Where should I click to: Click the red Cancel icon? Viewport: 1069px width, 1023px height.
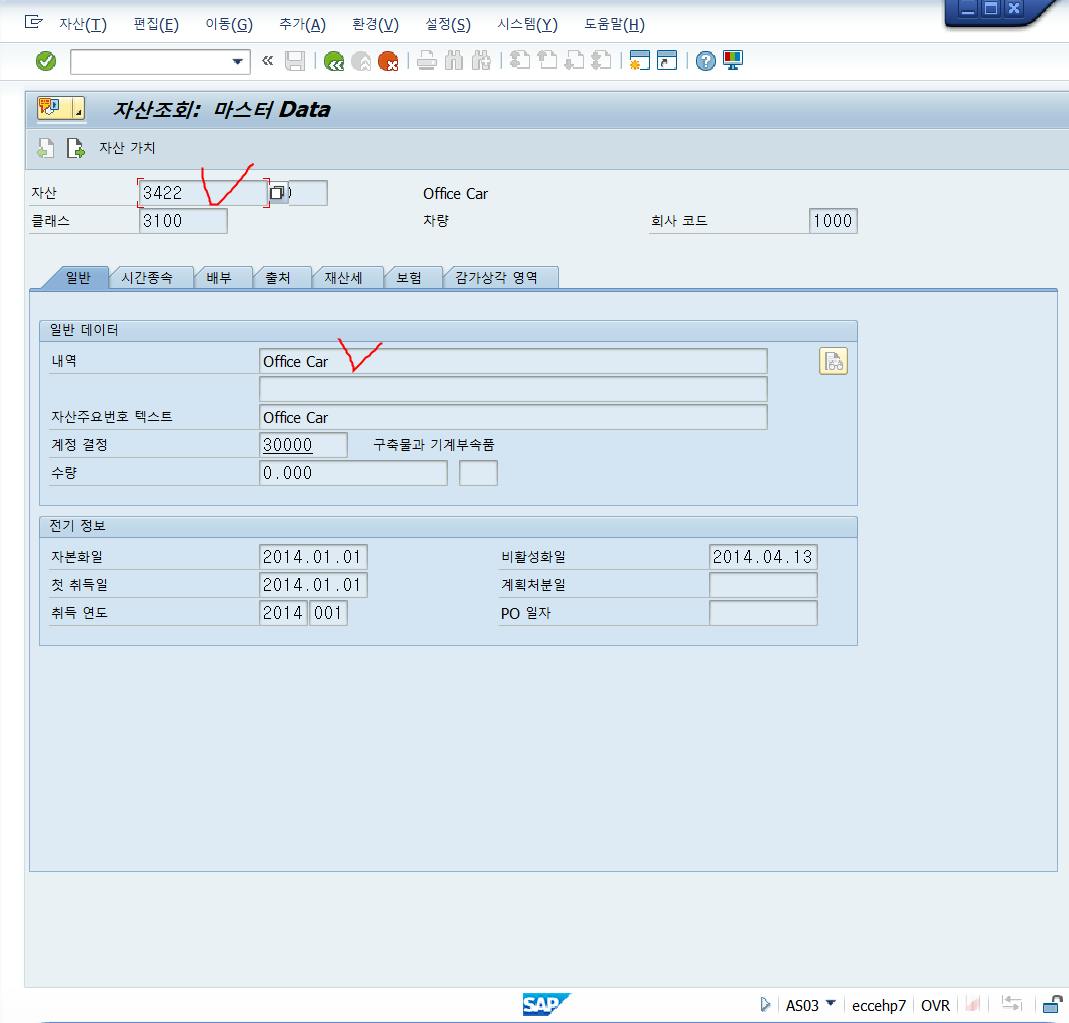388,61
